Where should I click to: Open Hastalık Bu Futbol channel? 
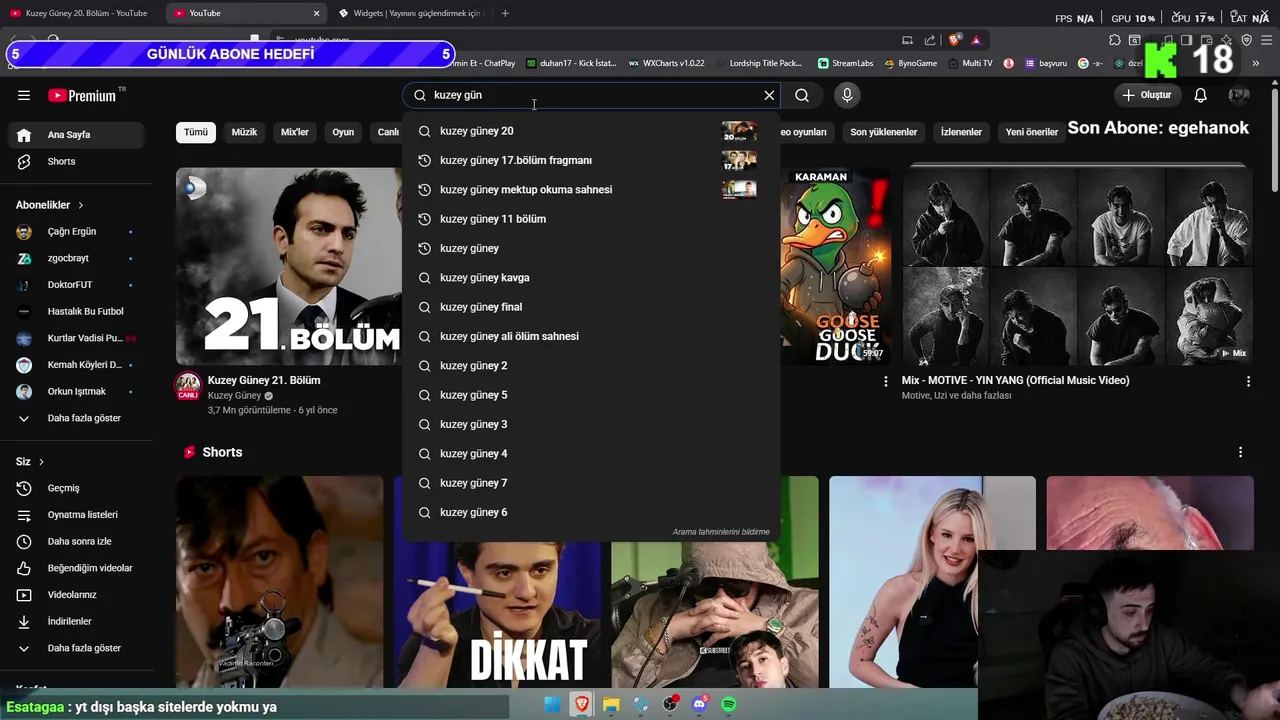(75, 311)
